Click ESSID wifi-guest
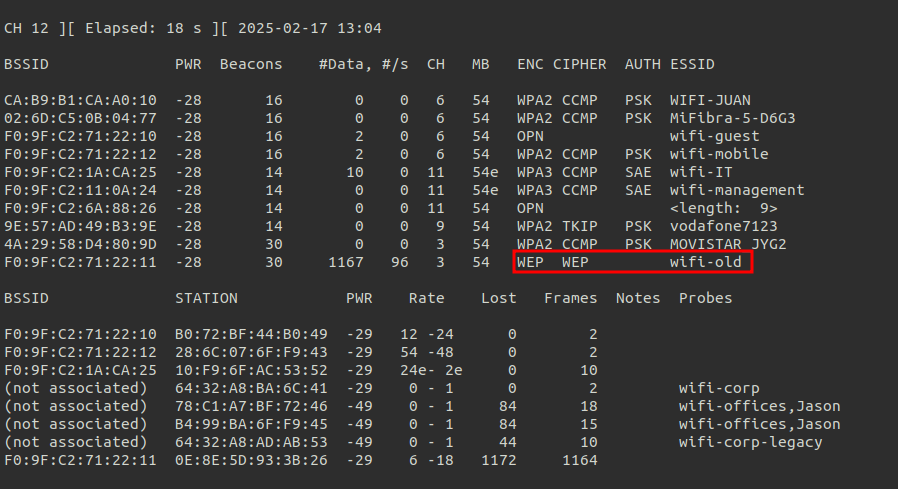Viewport: 898px width, 489px height. 715,136
